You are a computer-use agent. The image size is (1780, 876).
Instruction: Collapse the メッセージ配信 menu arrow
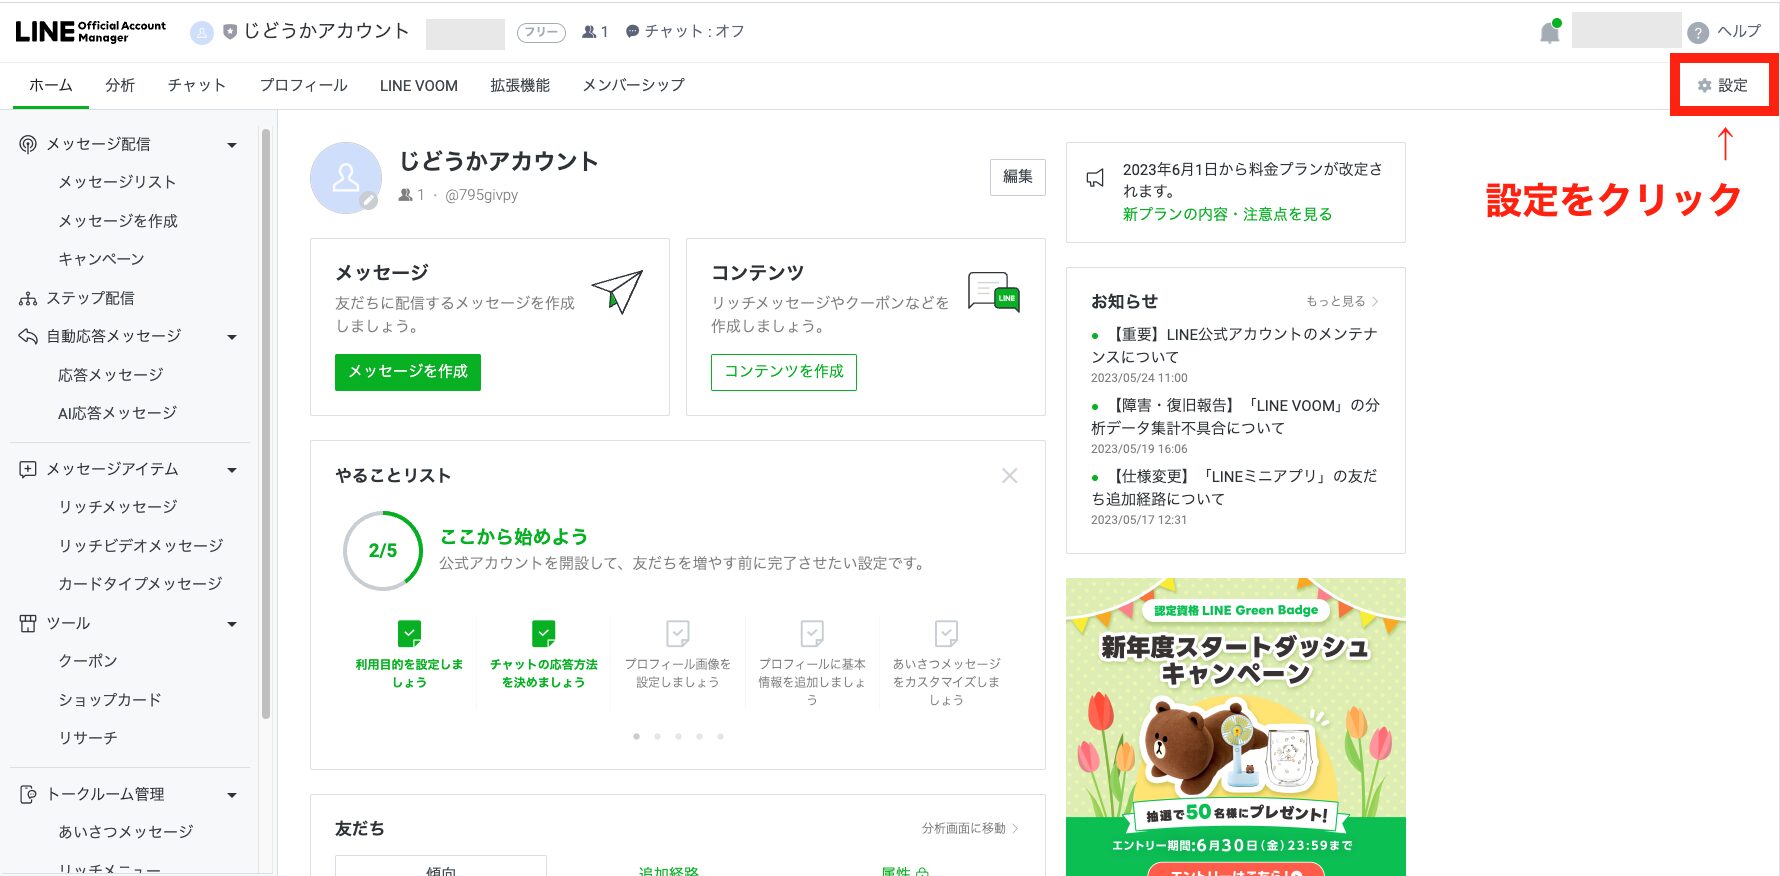[232, 145]
